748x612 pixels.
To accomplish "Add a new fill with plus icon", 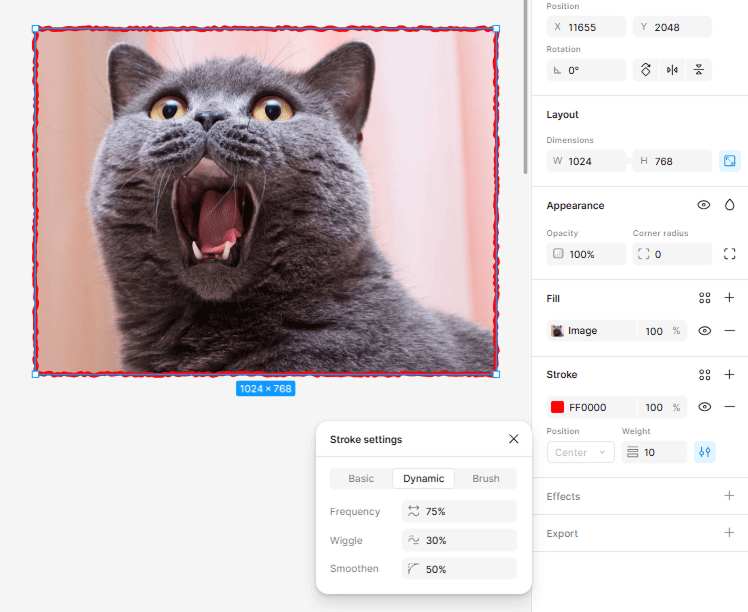I will coord(729,298).
